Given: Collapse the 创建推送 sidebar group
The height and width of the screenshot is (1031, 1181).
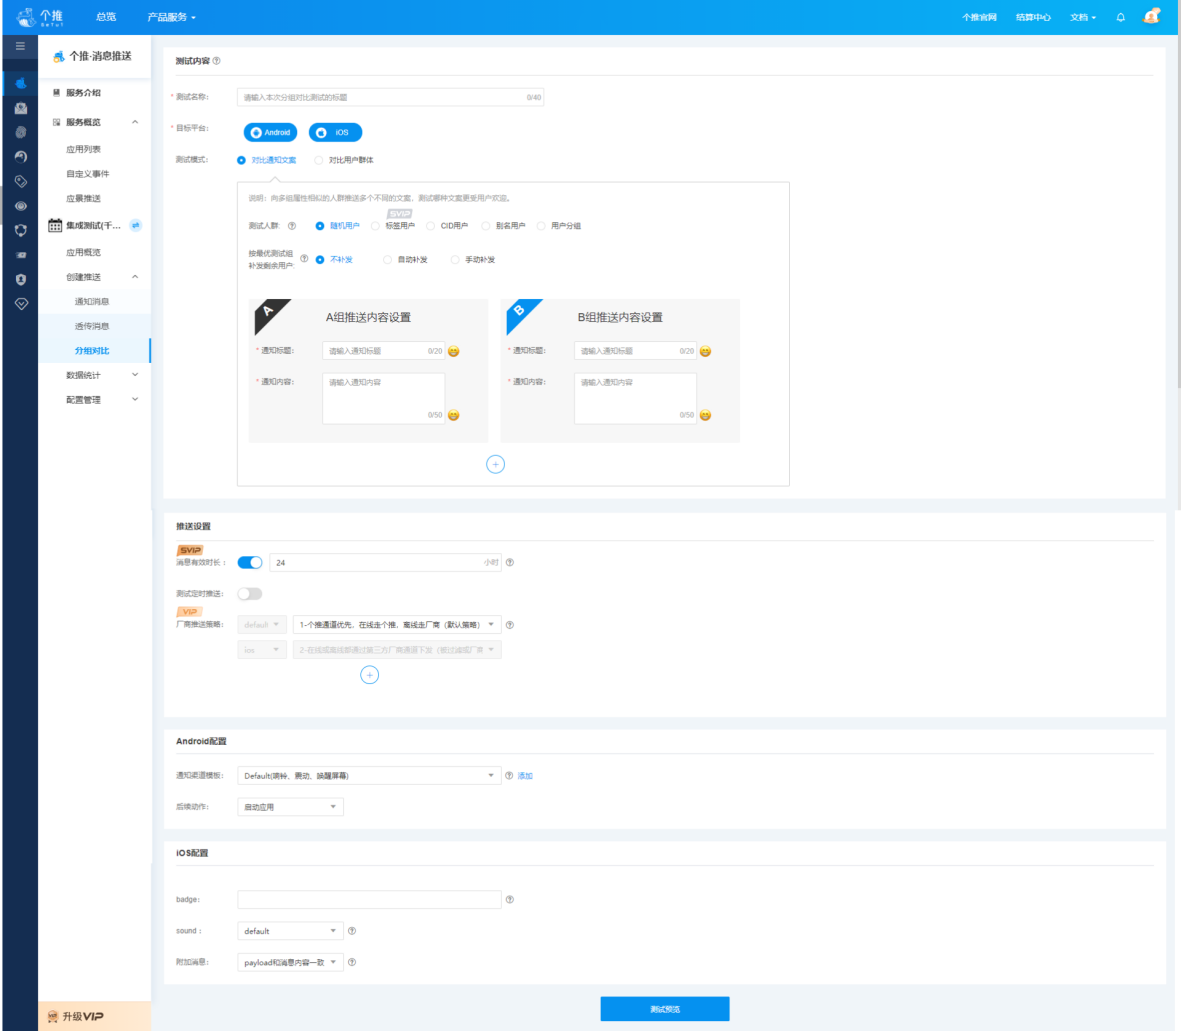Looking at the screenshot, I should (x=135, y=277).
